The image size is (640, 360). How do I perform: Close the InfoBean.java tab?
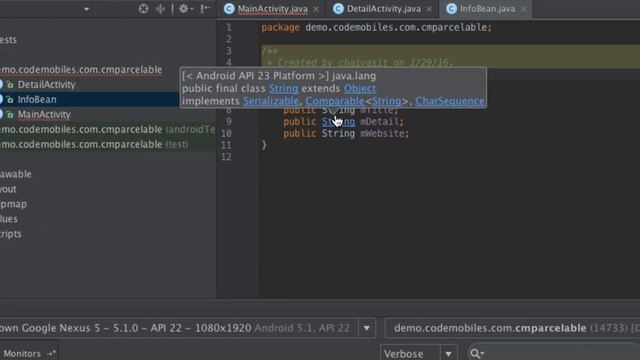tap(523, 9)
